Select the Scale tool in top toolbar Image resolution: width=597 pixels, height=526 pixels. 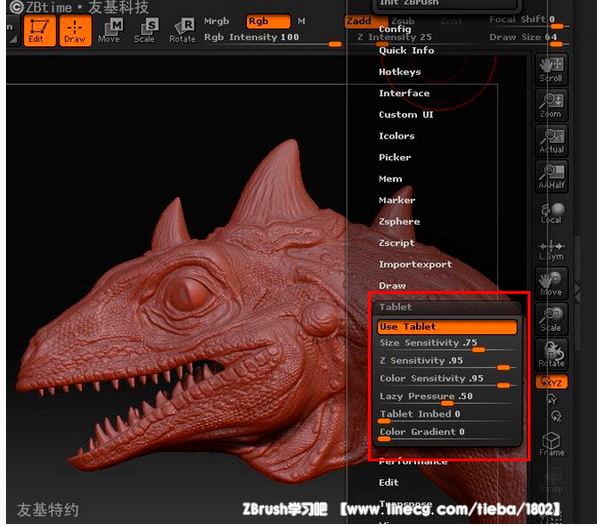(x=145, y=31)
